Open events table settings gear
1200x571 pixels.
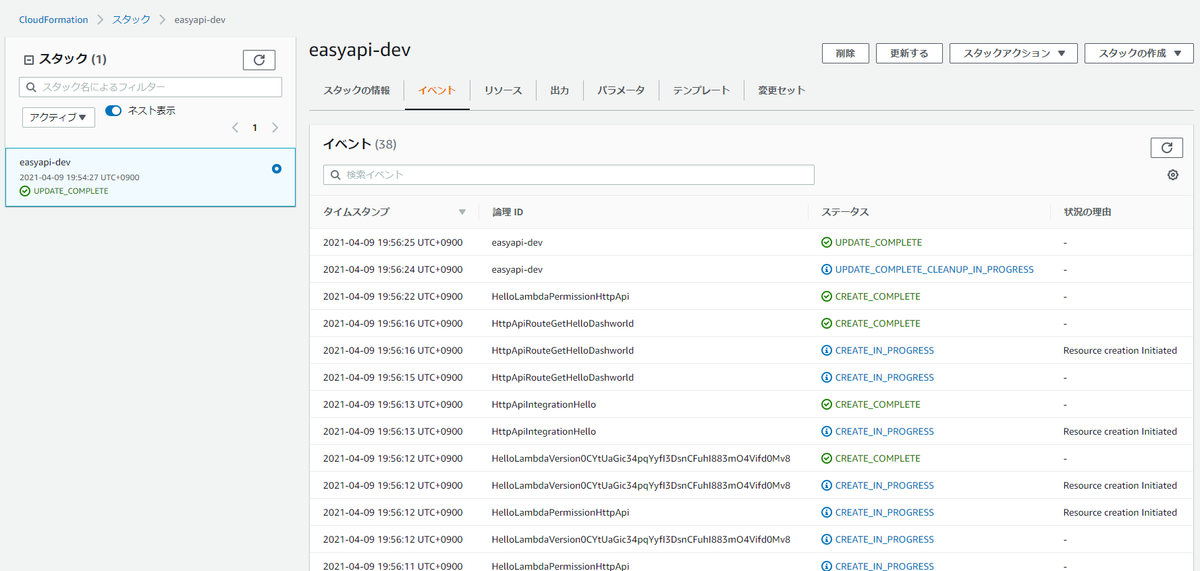[x=1173, y=175]
